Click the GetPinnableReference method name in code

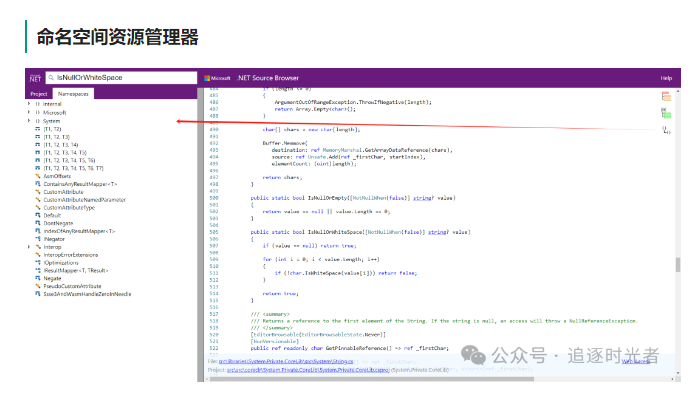coord(356,348)
